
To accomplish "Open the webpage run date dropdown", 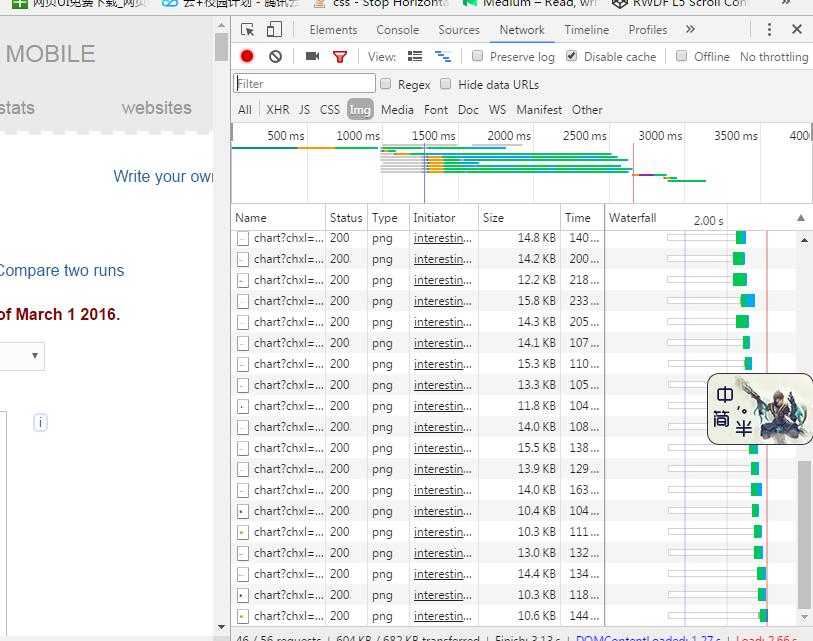I will [22, 356].
